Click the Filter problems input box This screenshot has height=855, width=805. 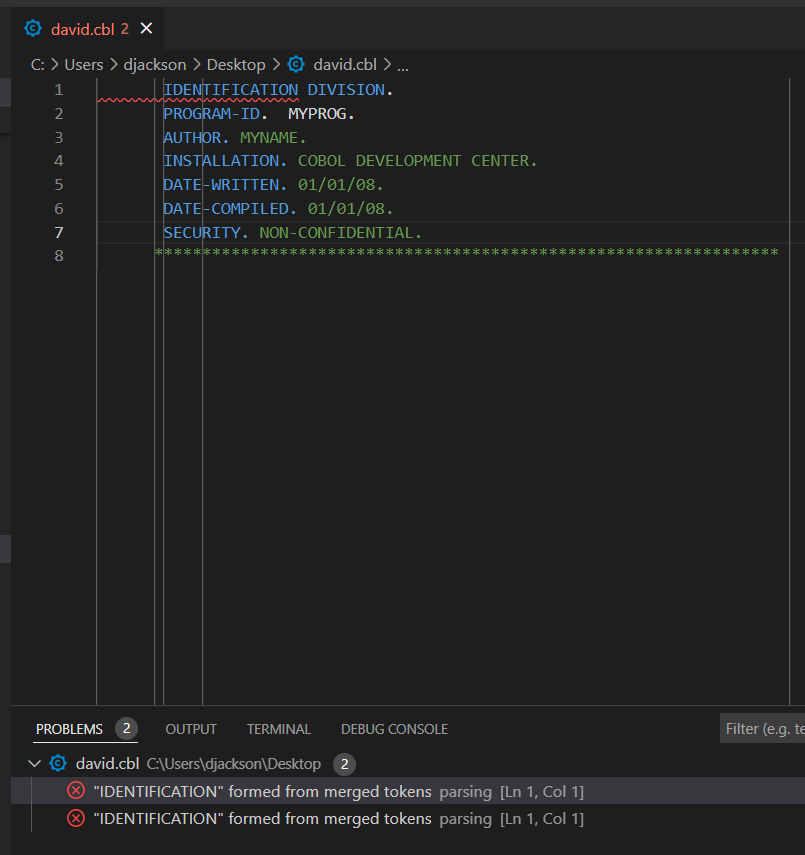(x=763, y=727)
